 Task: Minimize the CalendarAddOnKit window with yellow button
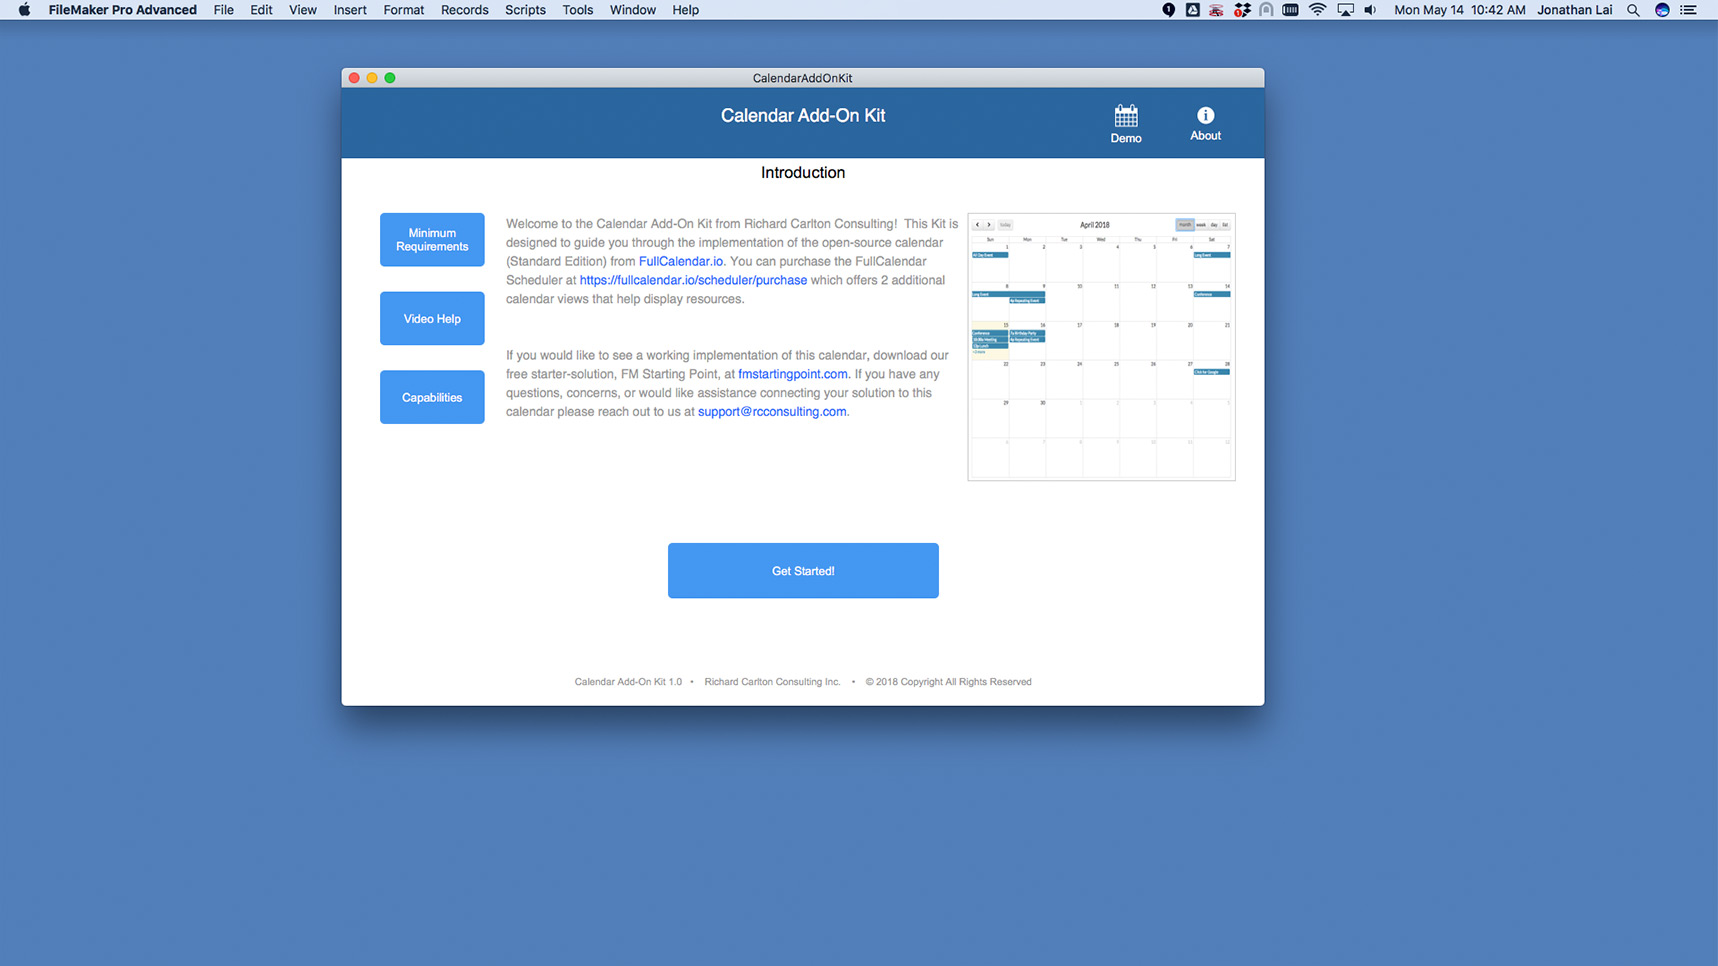point(372,78)
